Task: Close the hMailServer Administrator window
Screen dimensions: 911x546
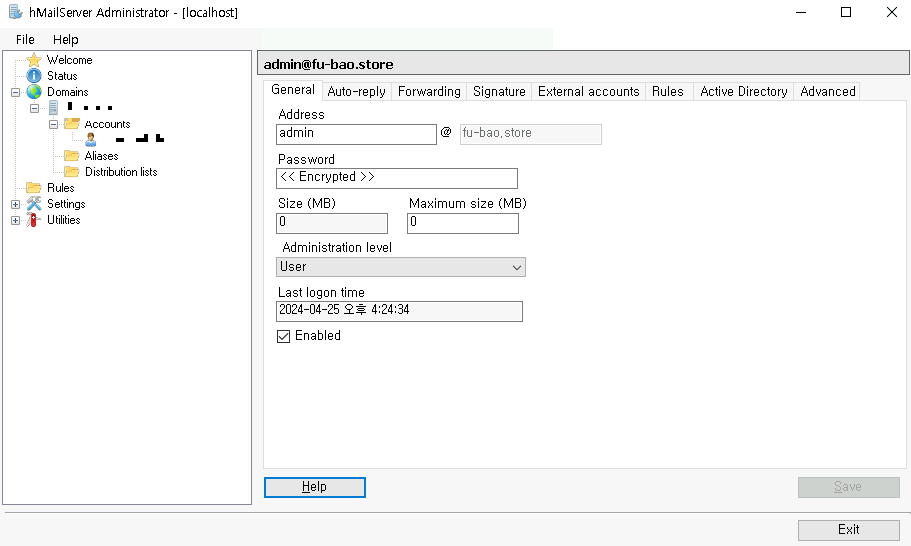Action: click(x=892, y=12)
